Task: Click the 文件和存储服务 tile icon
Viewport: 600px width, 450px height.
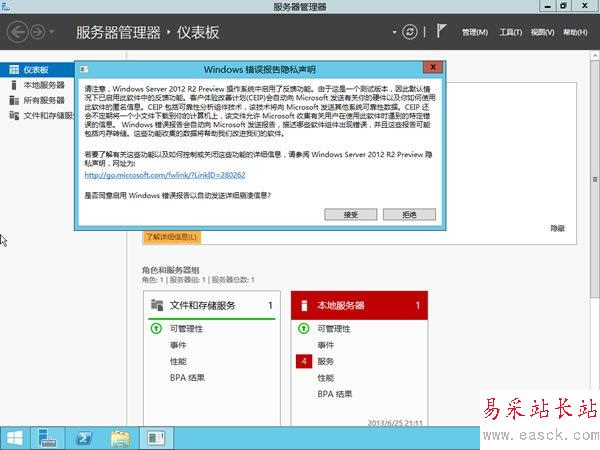Action: pos(157,305)
